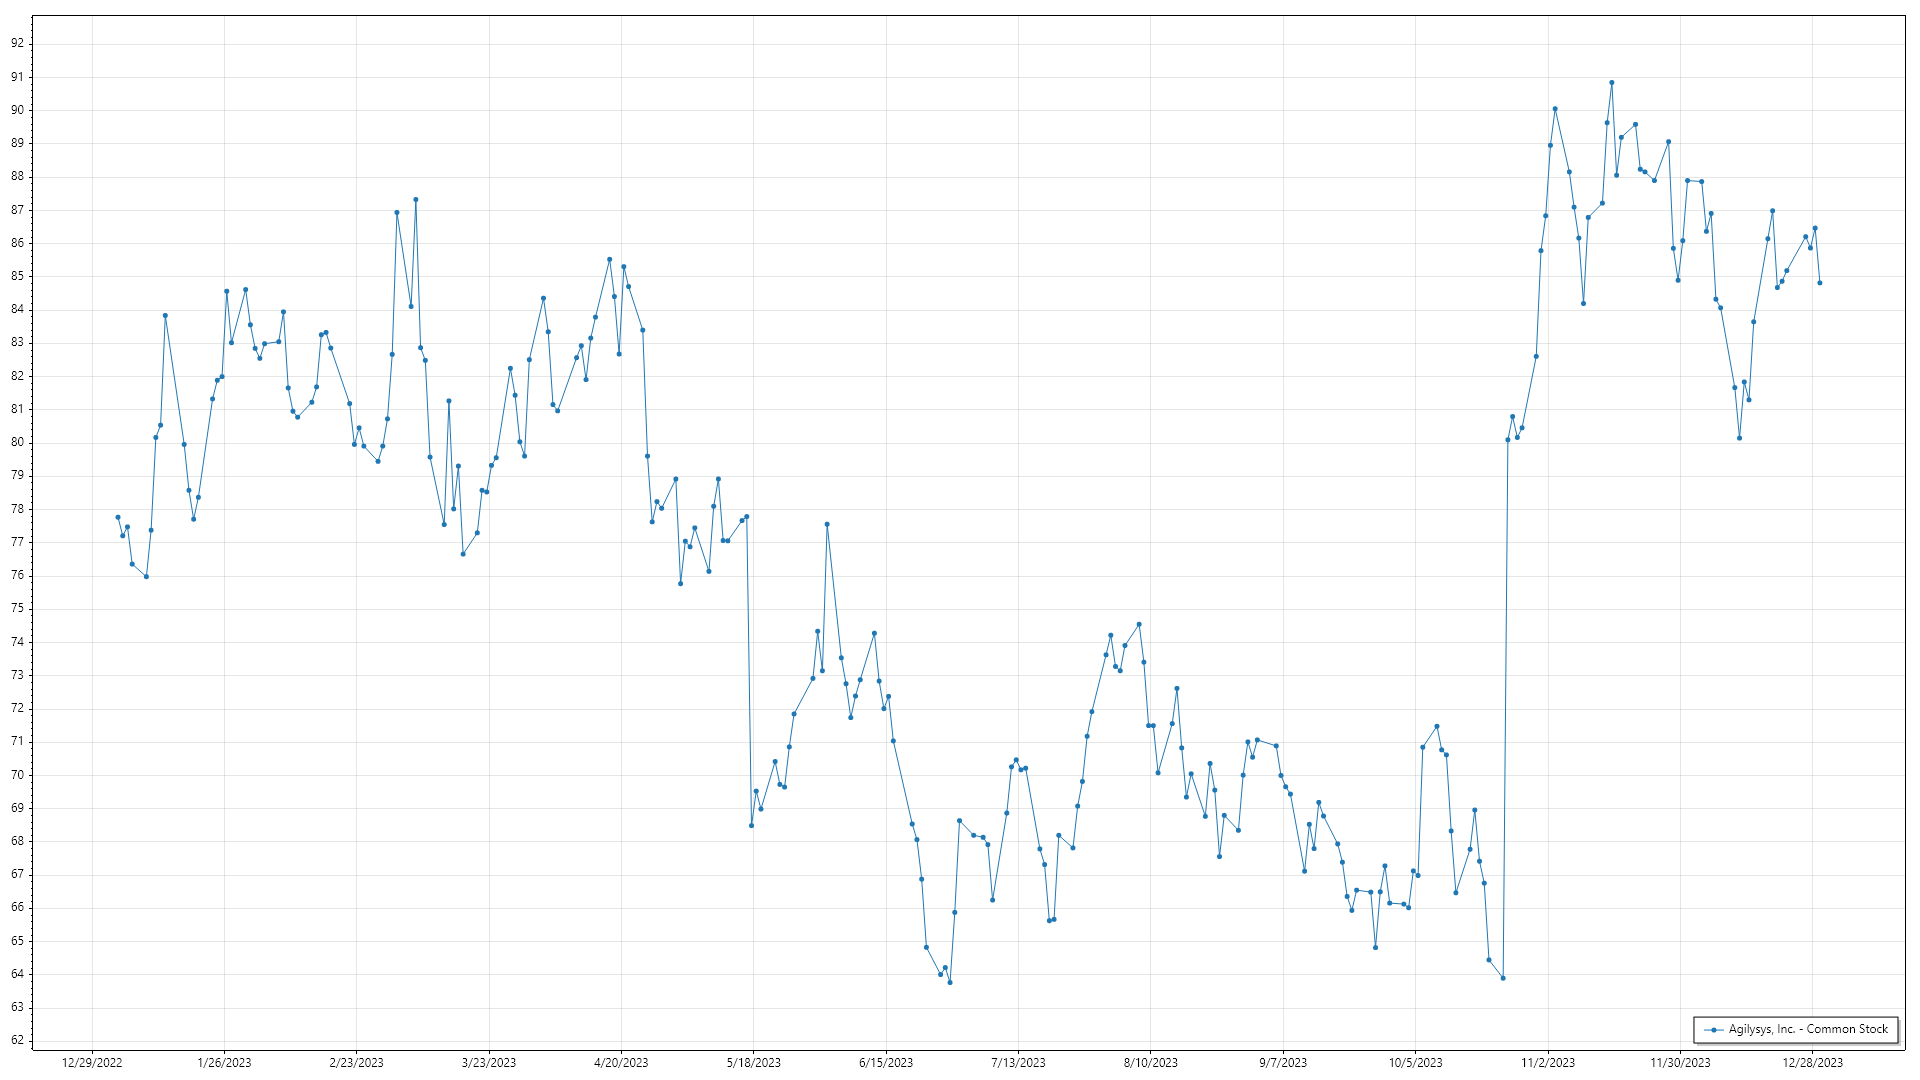
Task: Click the highest data point near 91
Action: tap(1611, 83)
